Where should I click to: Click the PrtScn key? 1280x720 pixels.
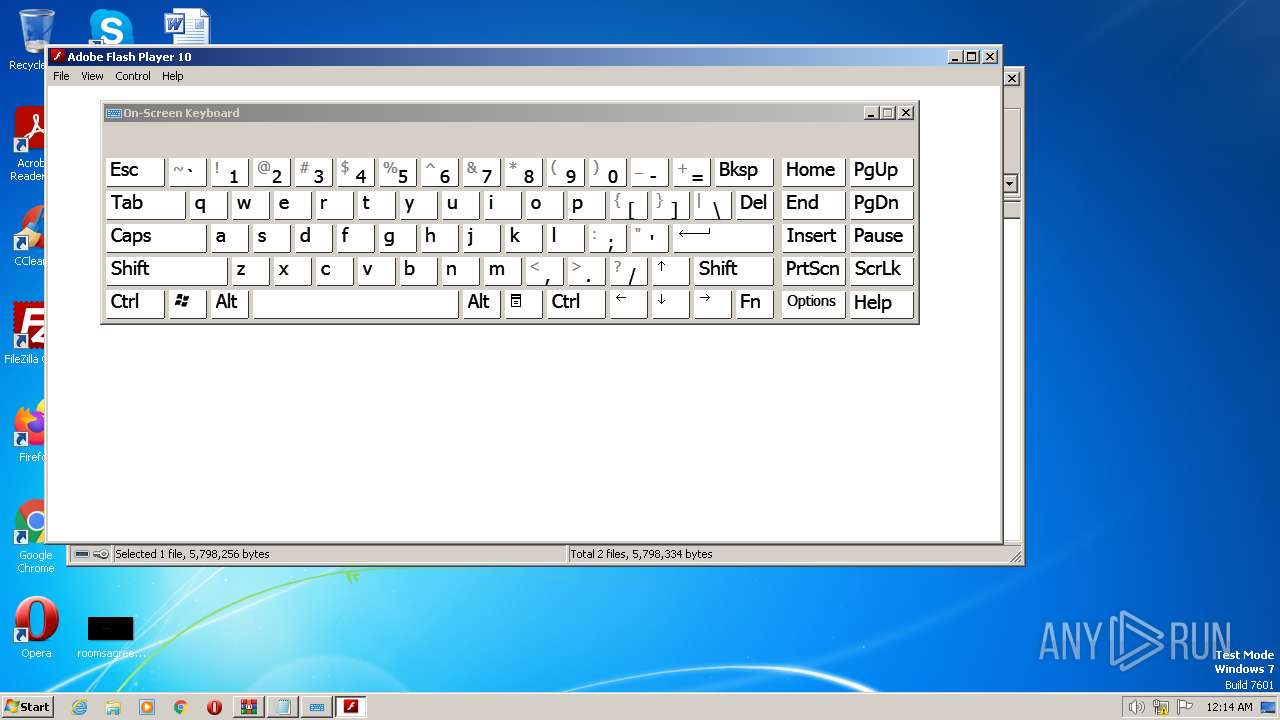pyautogui.click(x=813, y=270)
